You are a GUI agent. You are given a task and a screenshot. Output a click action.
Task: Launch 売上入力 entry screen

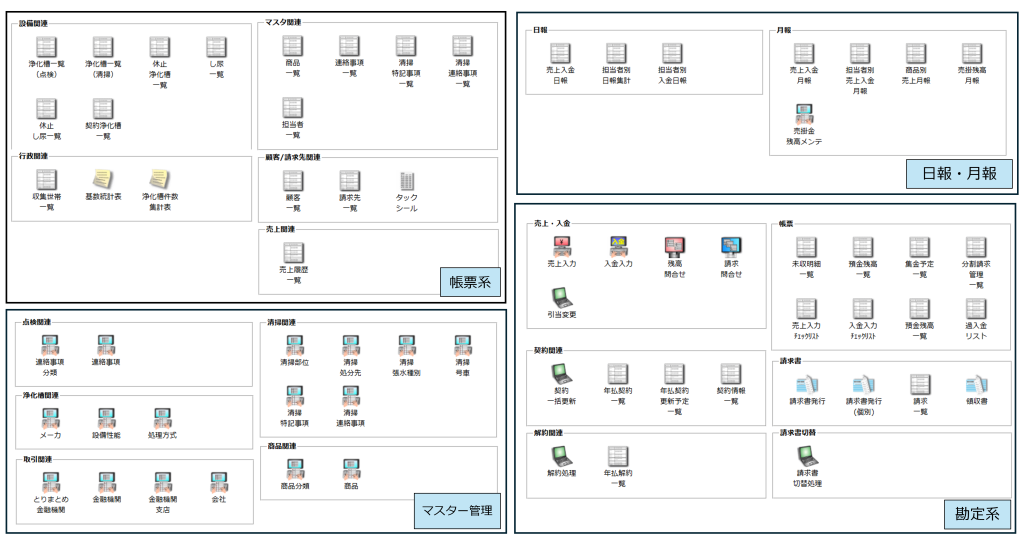562,247
